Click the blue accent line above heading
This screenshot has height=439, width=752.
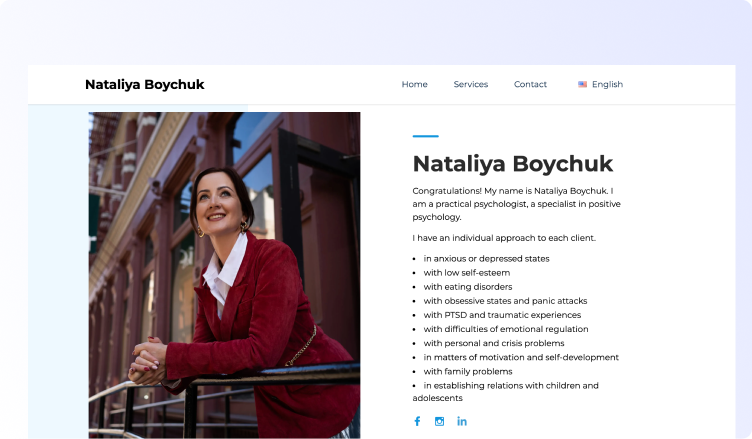(x=425, y=136)
